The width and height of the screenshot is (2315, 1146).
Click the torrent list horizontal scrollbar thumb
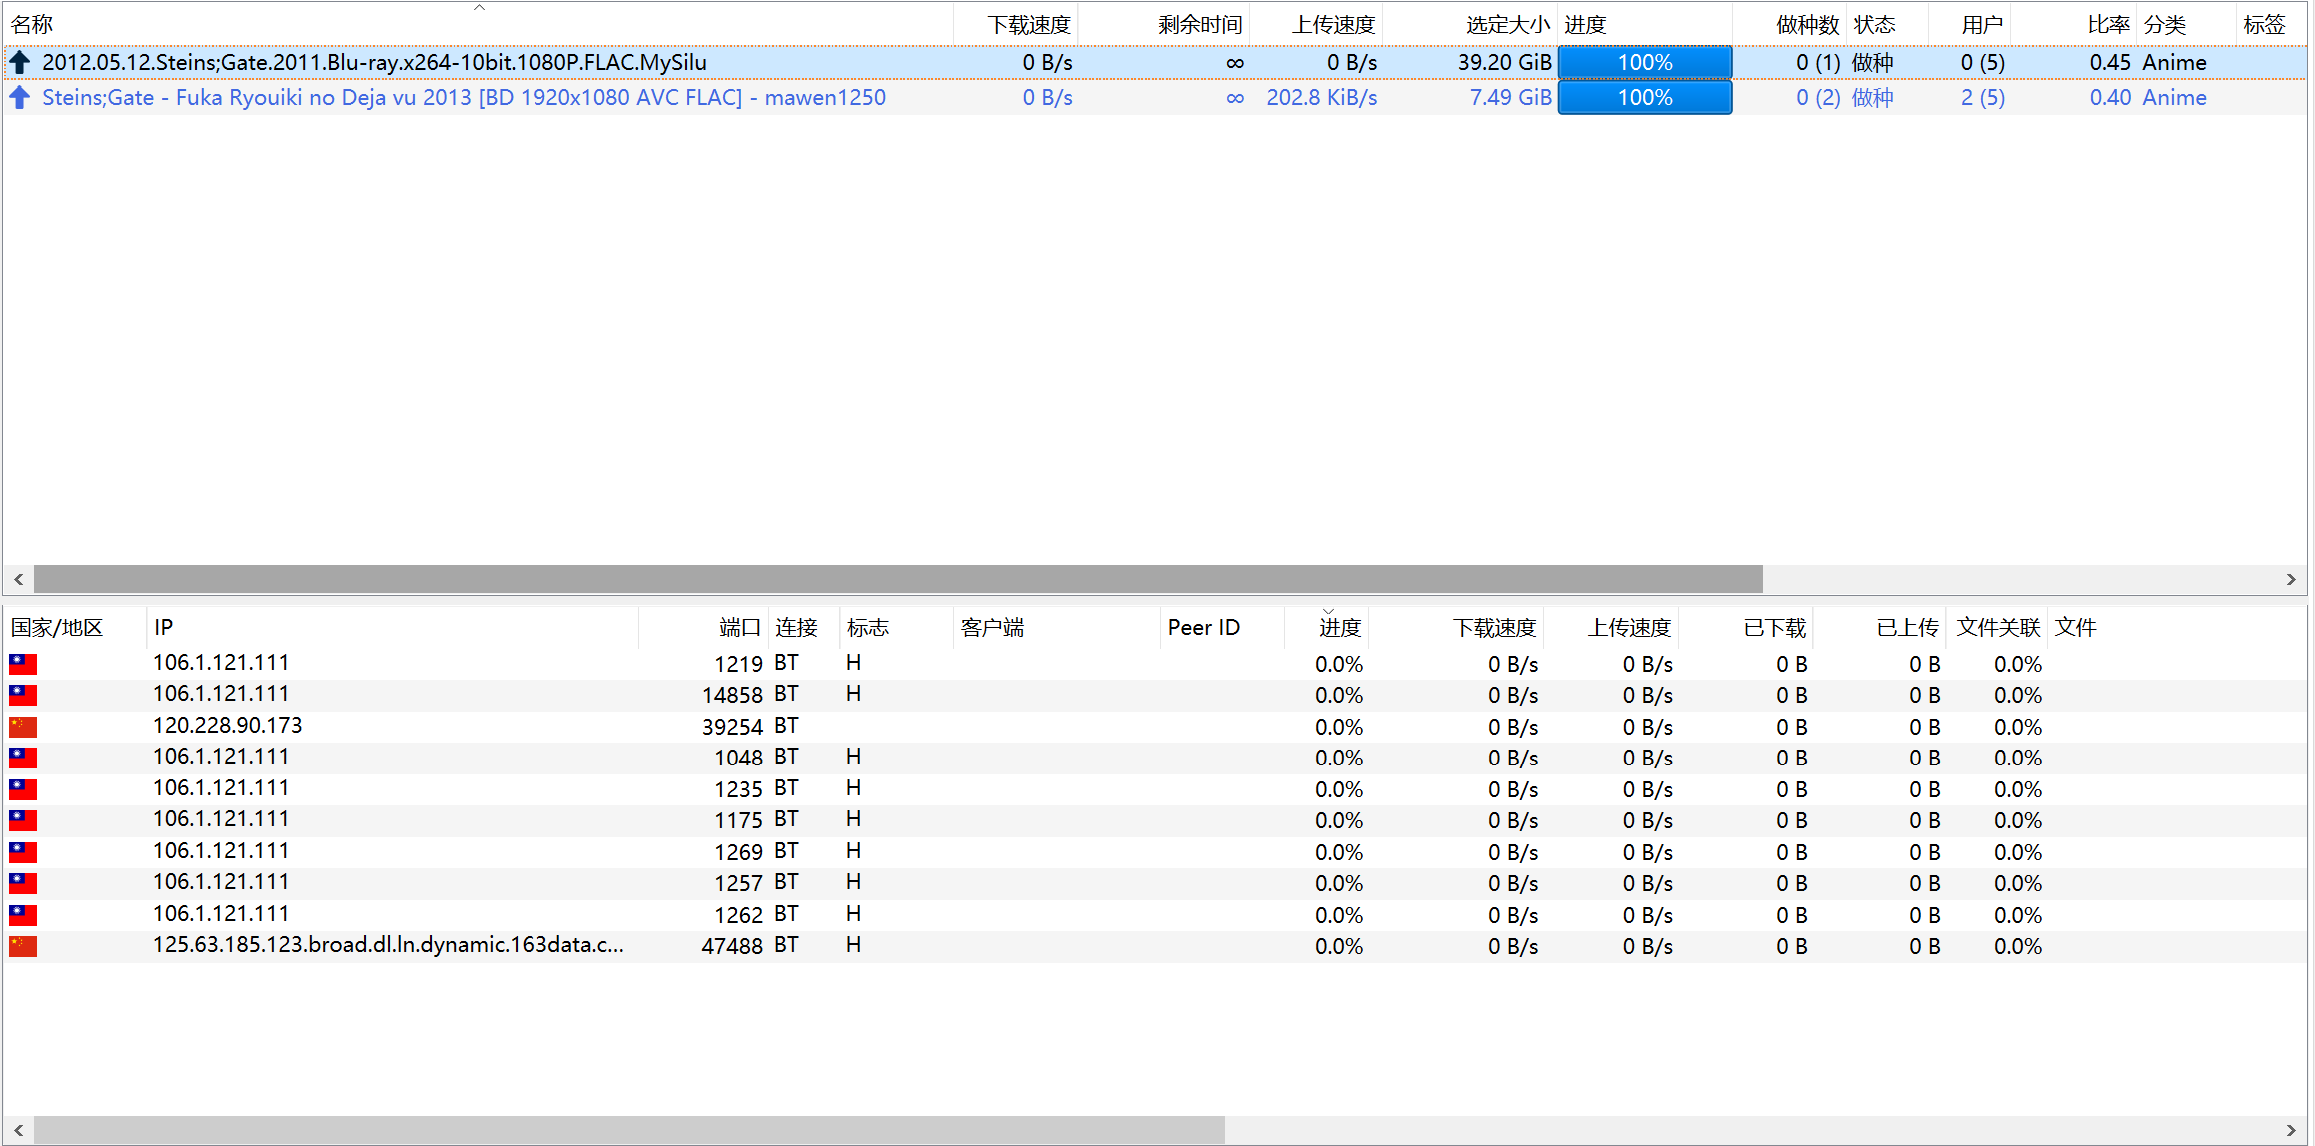coord(898,579)
